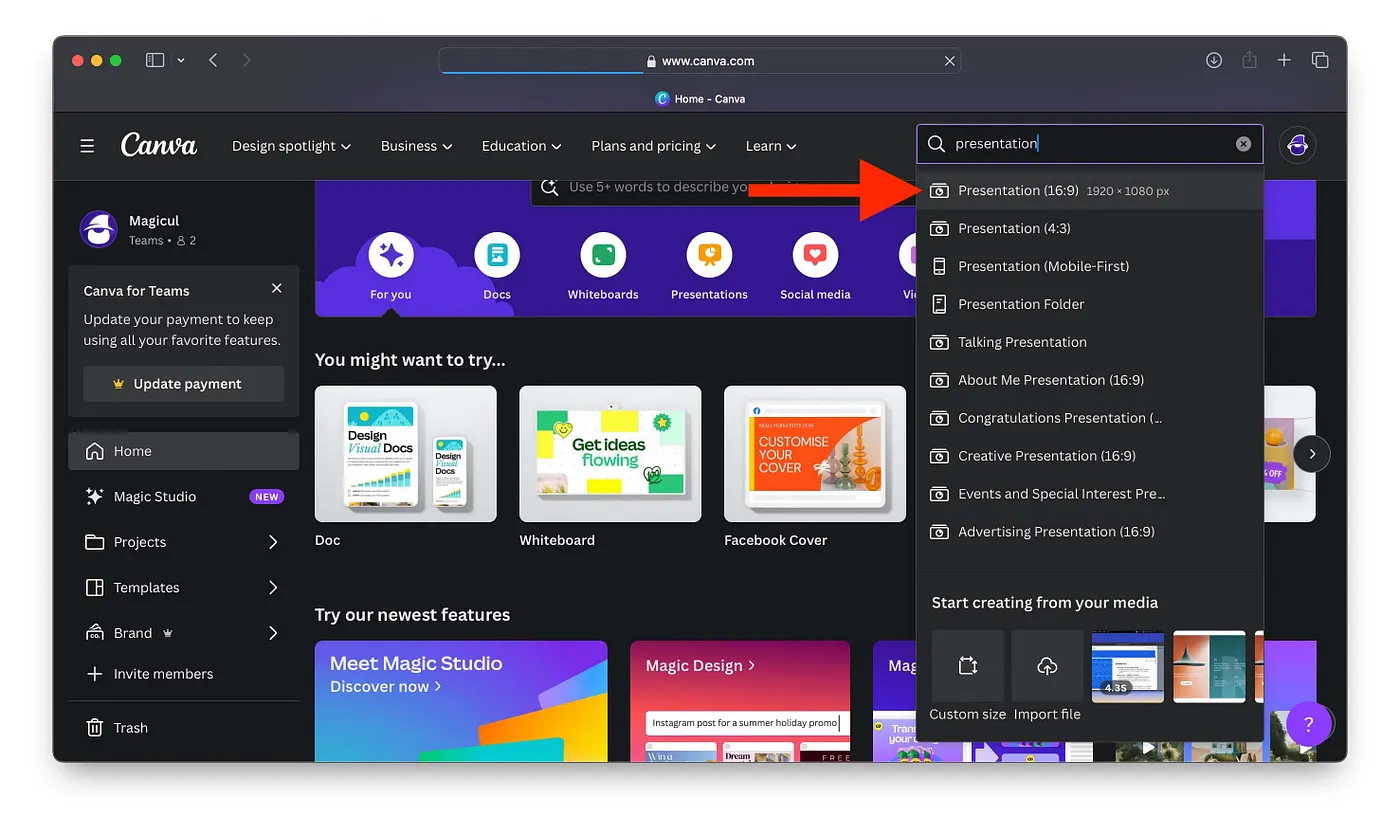Viewport: 1400px width, 832px height.
Task: Open the Learn dropdown menu
Action: (x=771, y=146)
